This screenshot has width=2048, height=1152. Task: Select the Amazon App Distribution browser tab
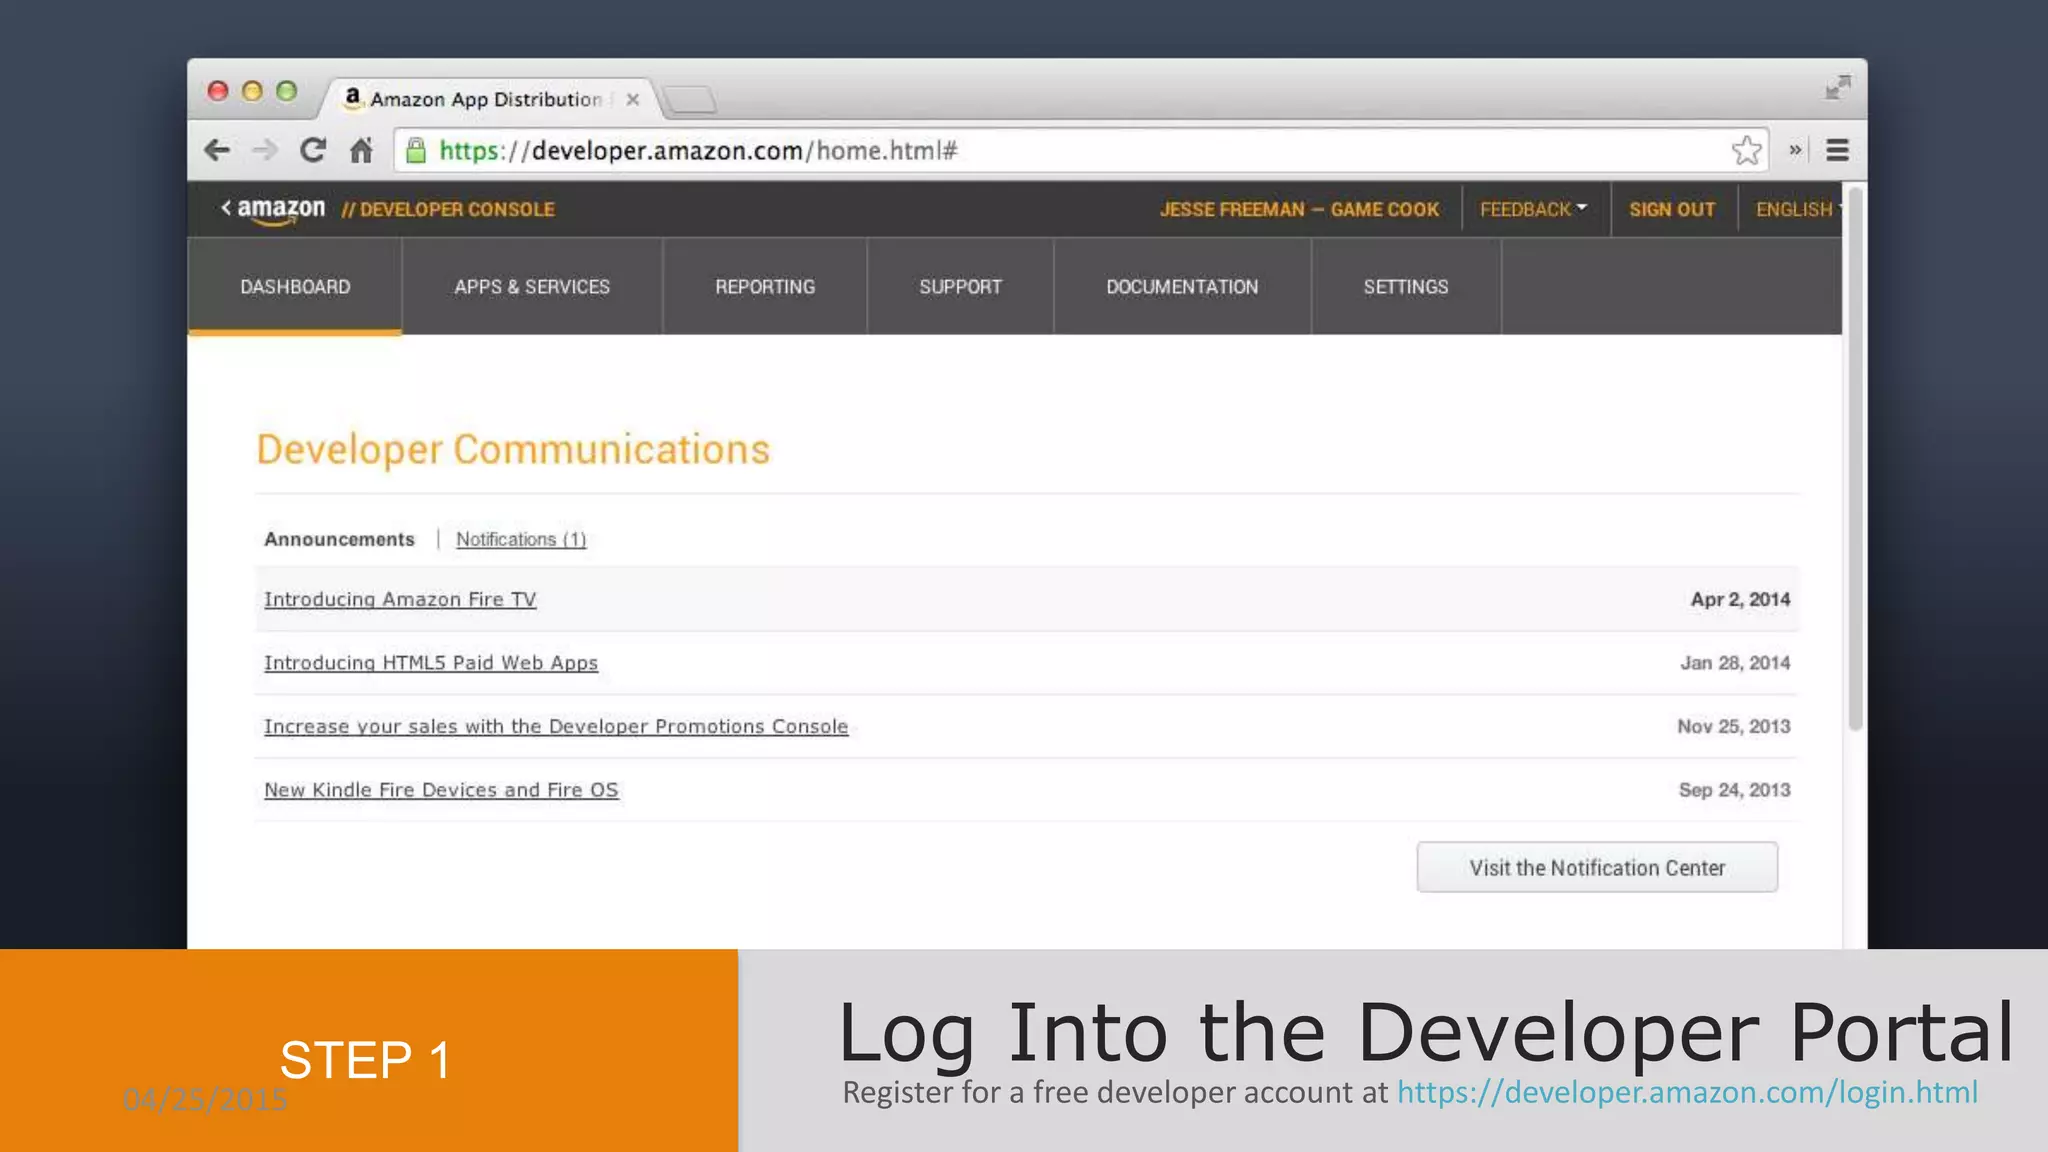[487, 99]
